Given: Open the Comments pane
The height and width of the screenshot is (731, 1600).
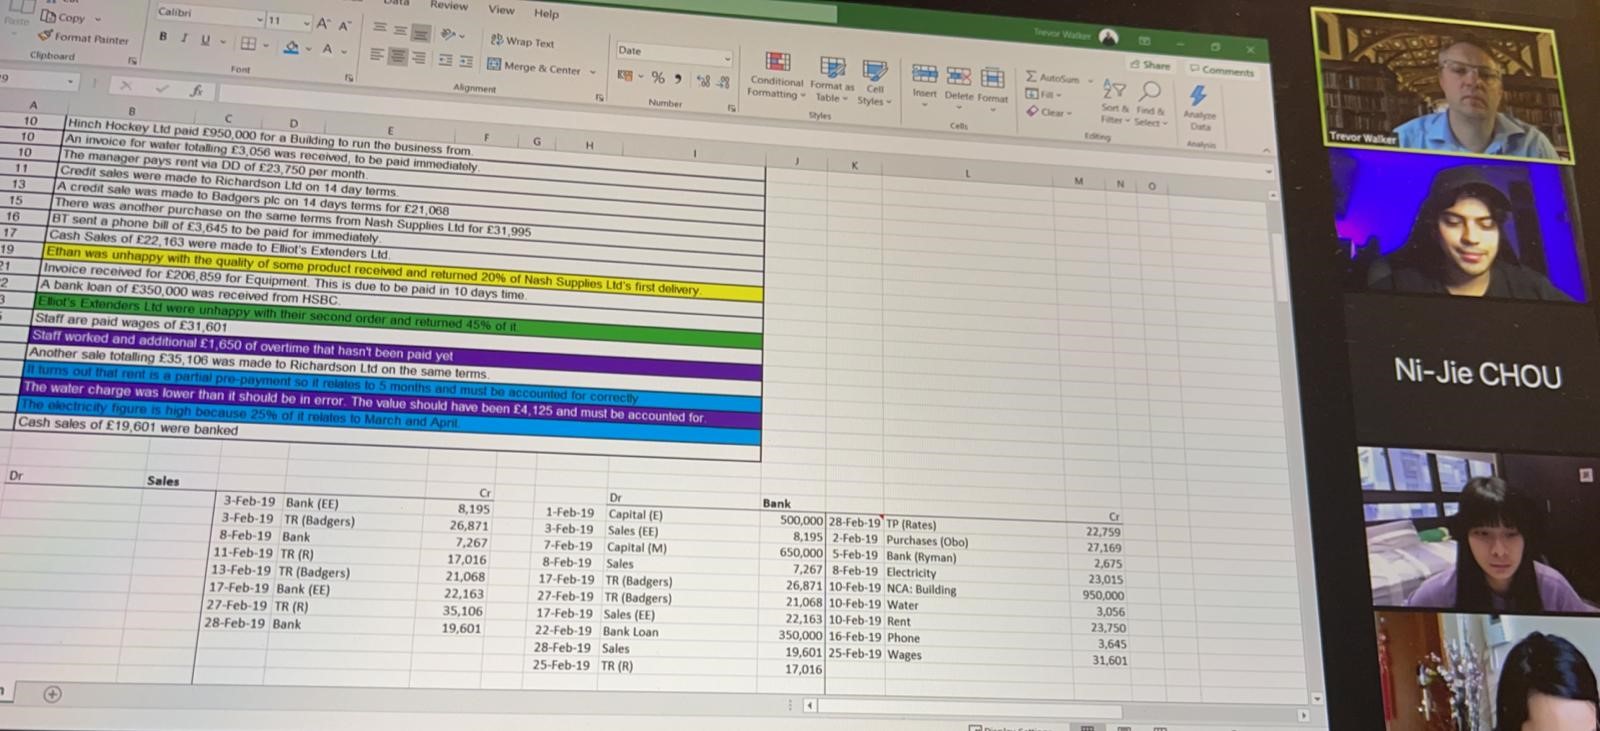Looking at the screenshot, I should pos(1221,70).
